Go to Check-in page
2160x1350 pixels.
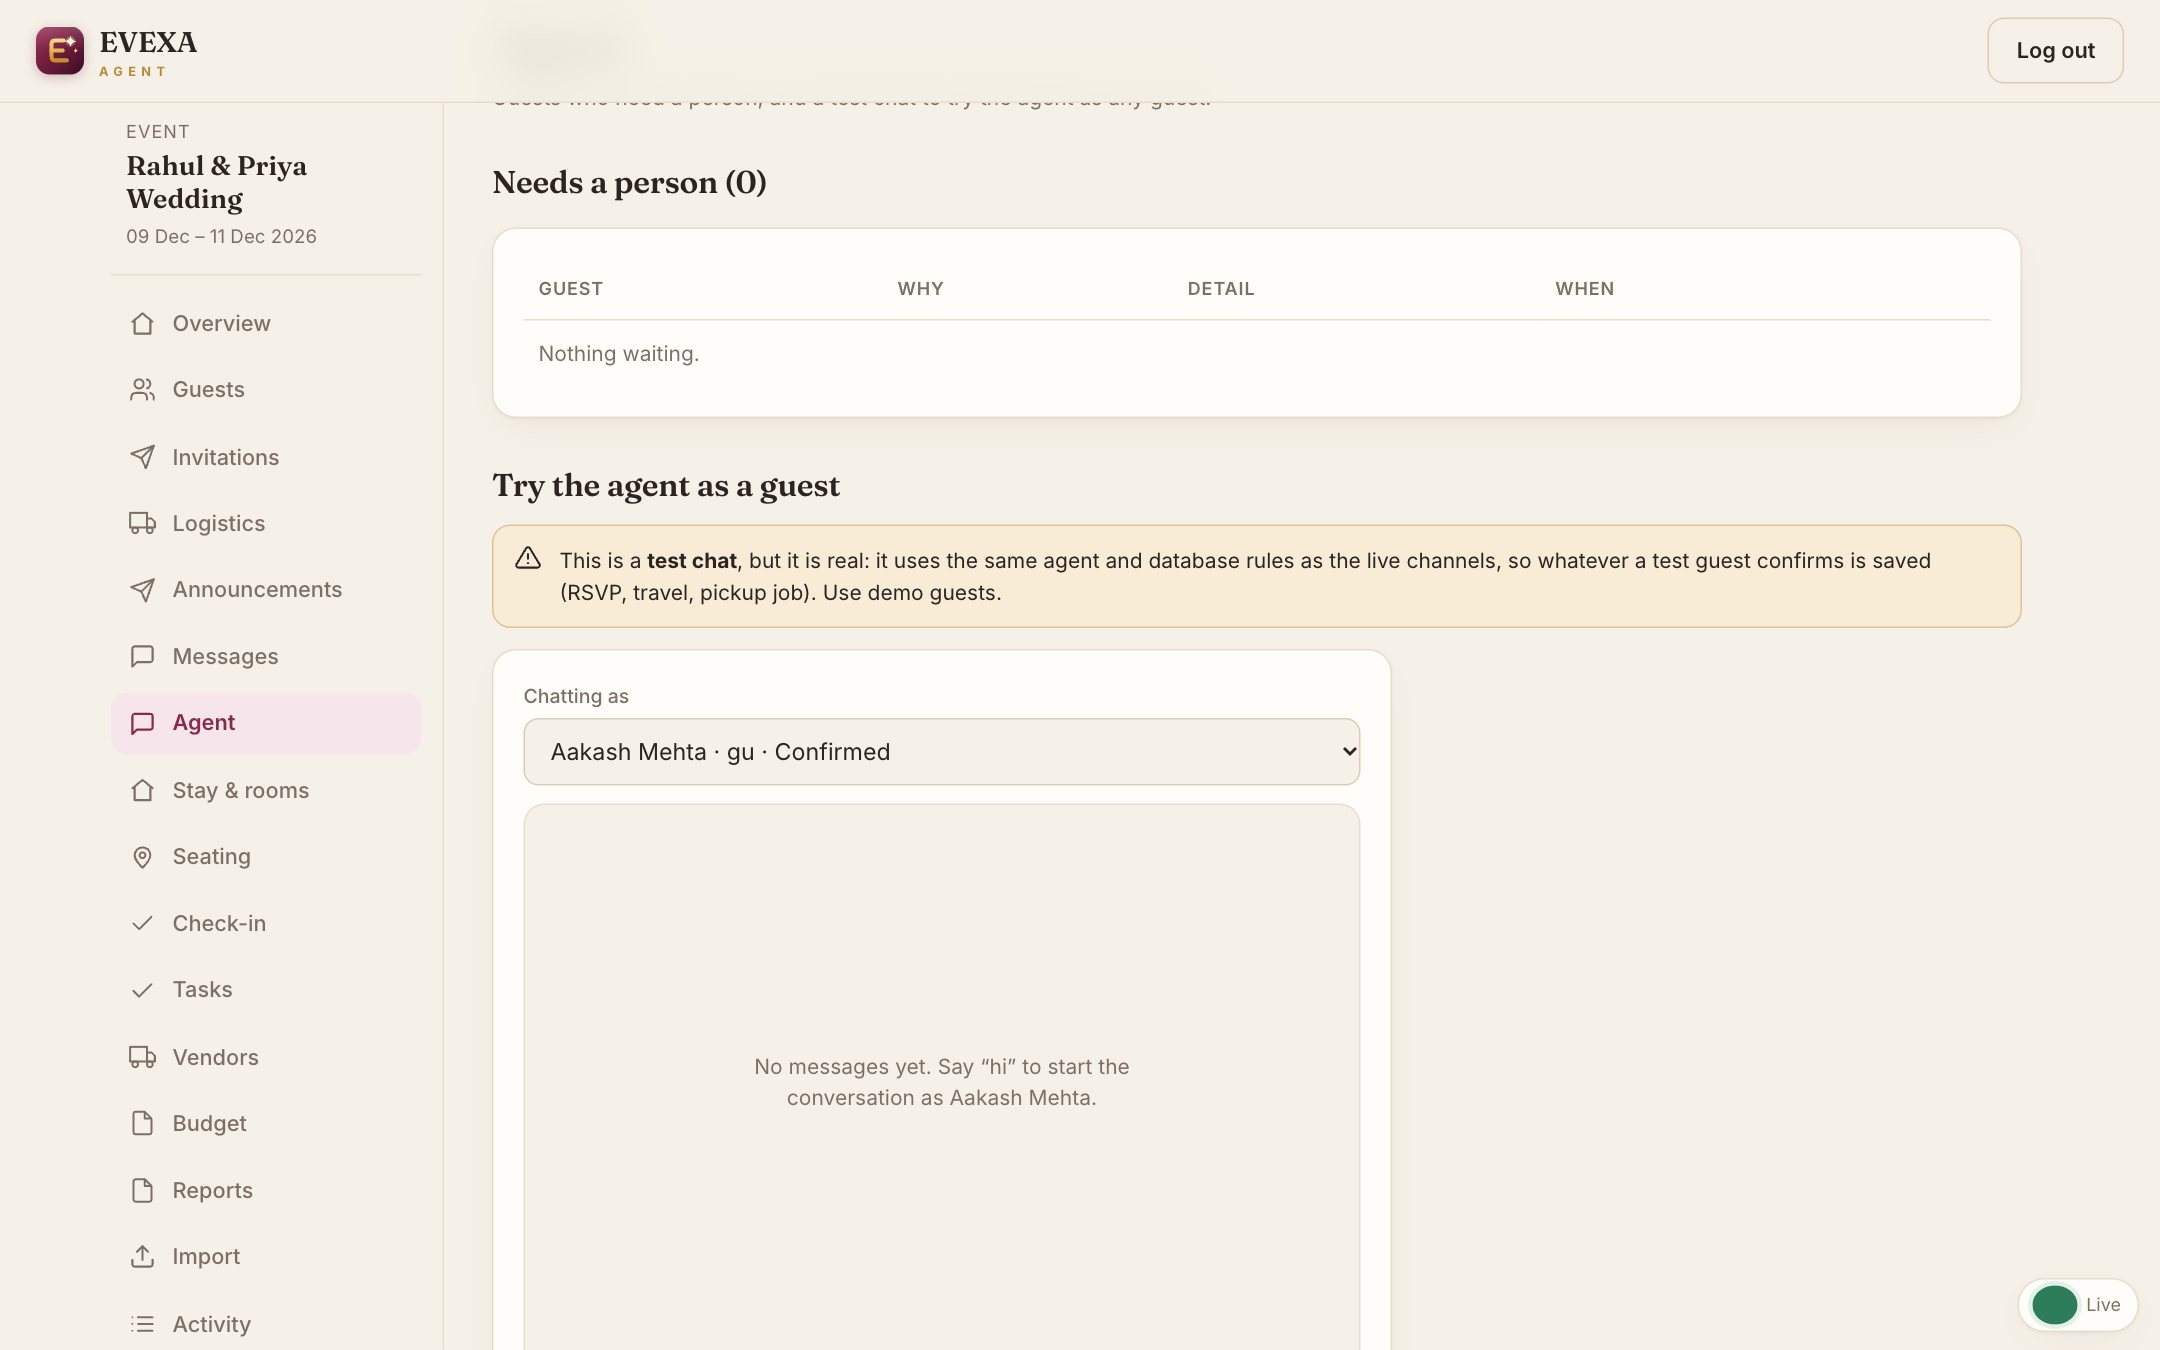pyautogui.click(x=219, y=923)
